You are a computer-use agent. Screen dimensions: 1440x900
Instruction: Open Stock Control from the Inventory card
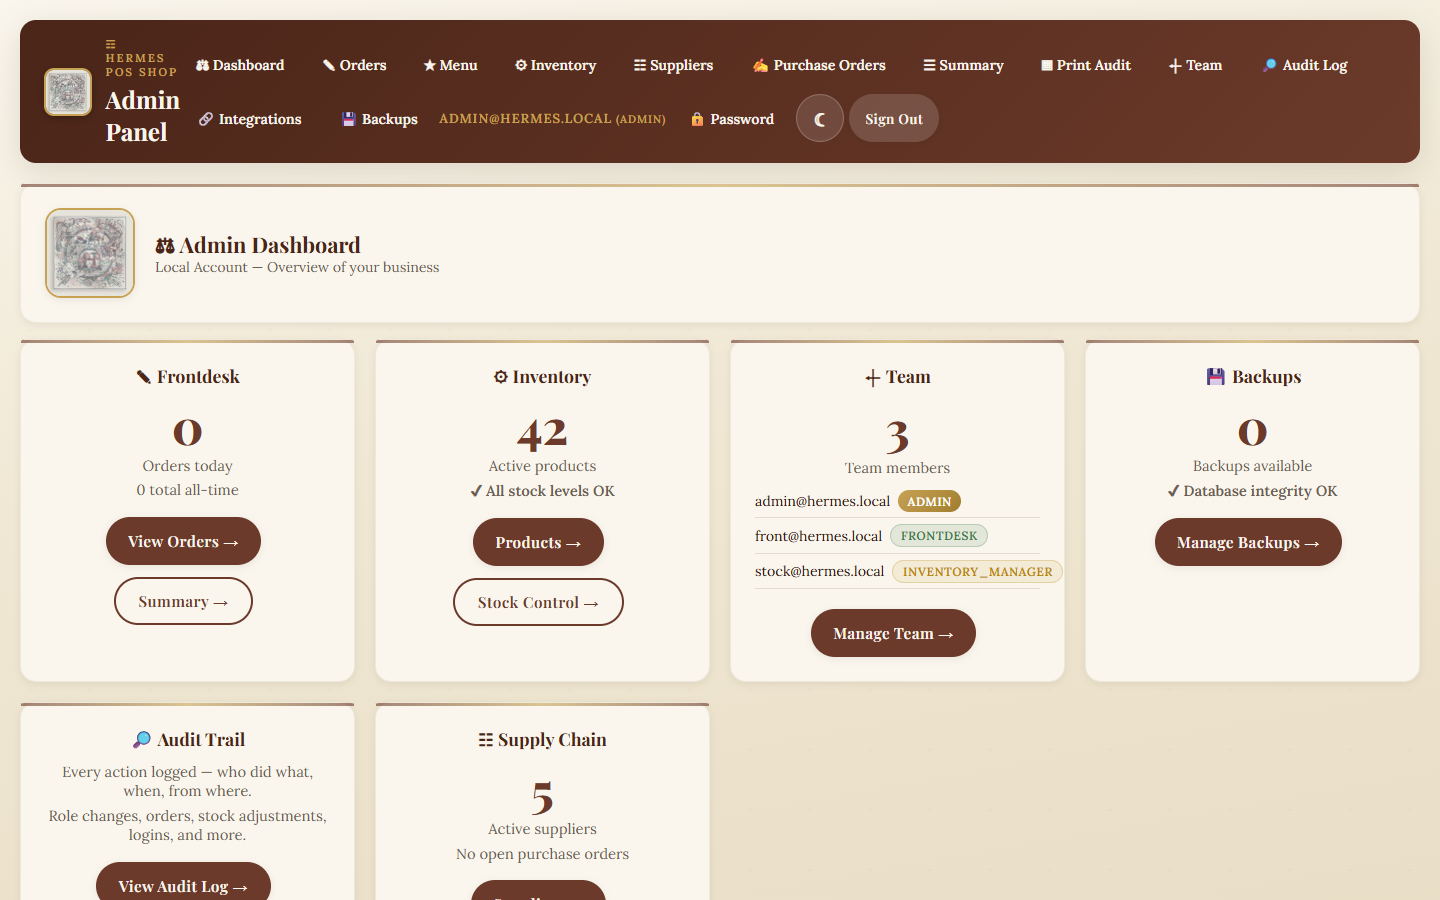(x=538, y=602)
